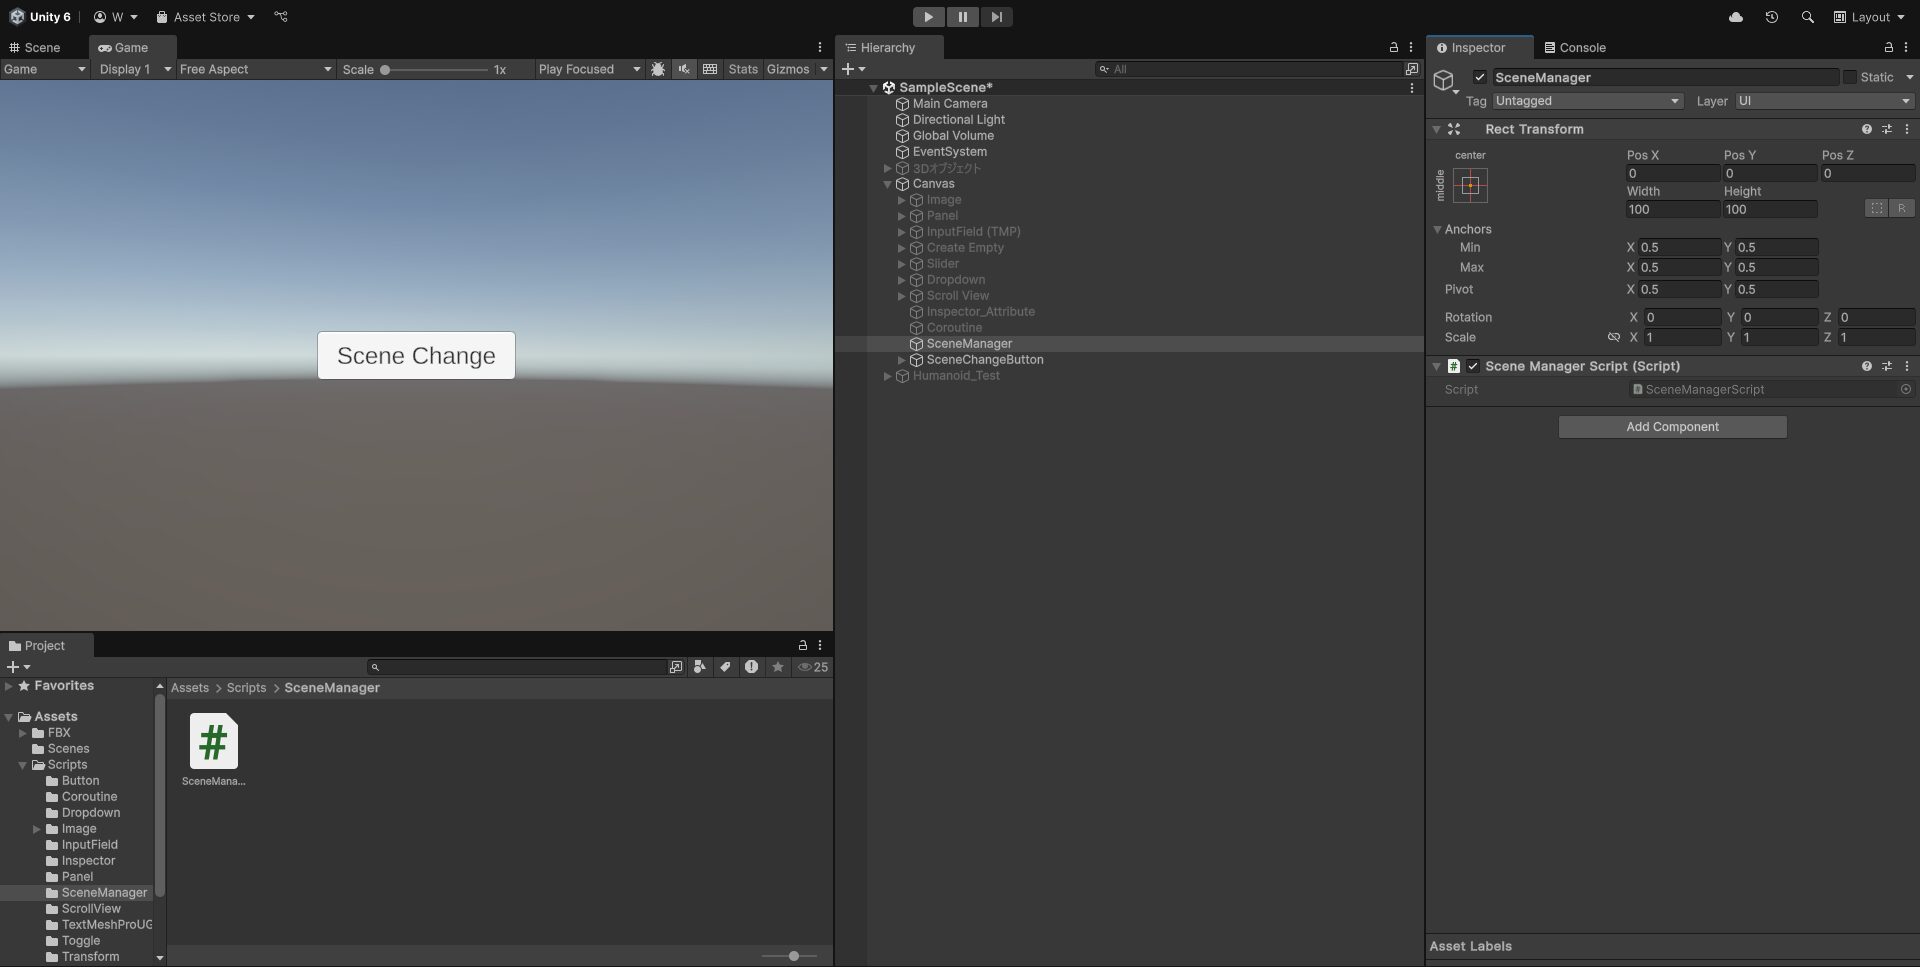Click the search icon in the top toolbar
Image resolution: width=1920 pixels, height=967 pixels.
(x=1807, y=17)
